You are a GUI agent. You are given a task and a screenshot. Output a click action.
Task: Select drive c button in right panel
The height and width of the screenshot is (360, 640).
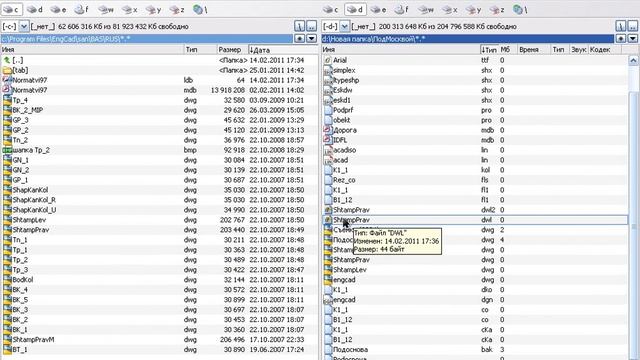point(331,9)
